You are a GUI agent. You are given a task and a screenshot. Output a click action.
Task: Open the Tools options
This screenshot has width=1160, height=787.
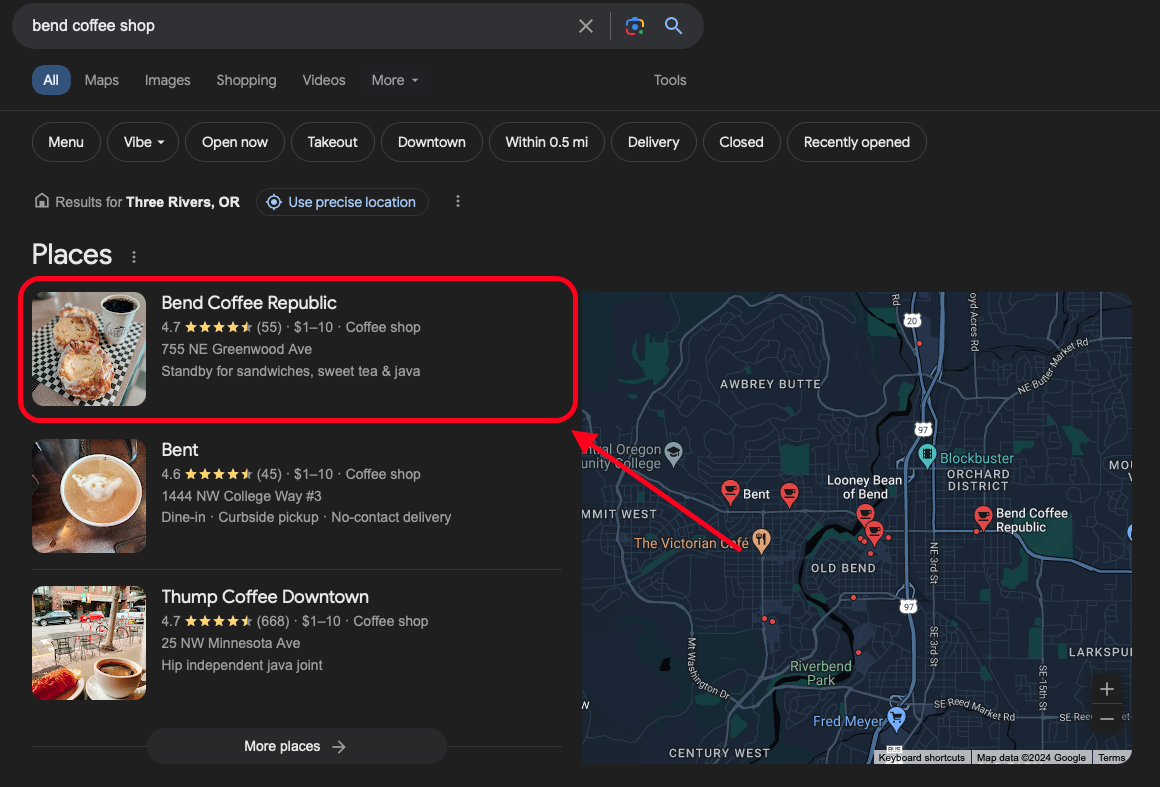670,80
